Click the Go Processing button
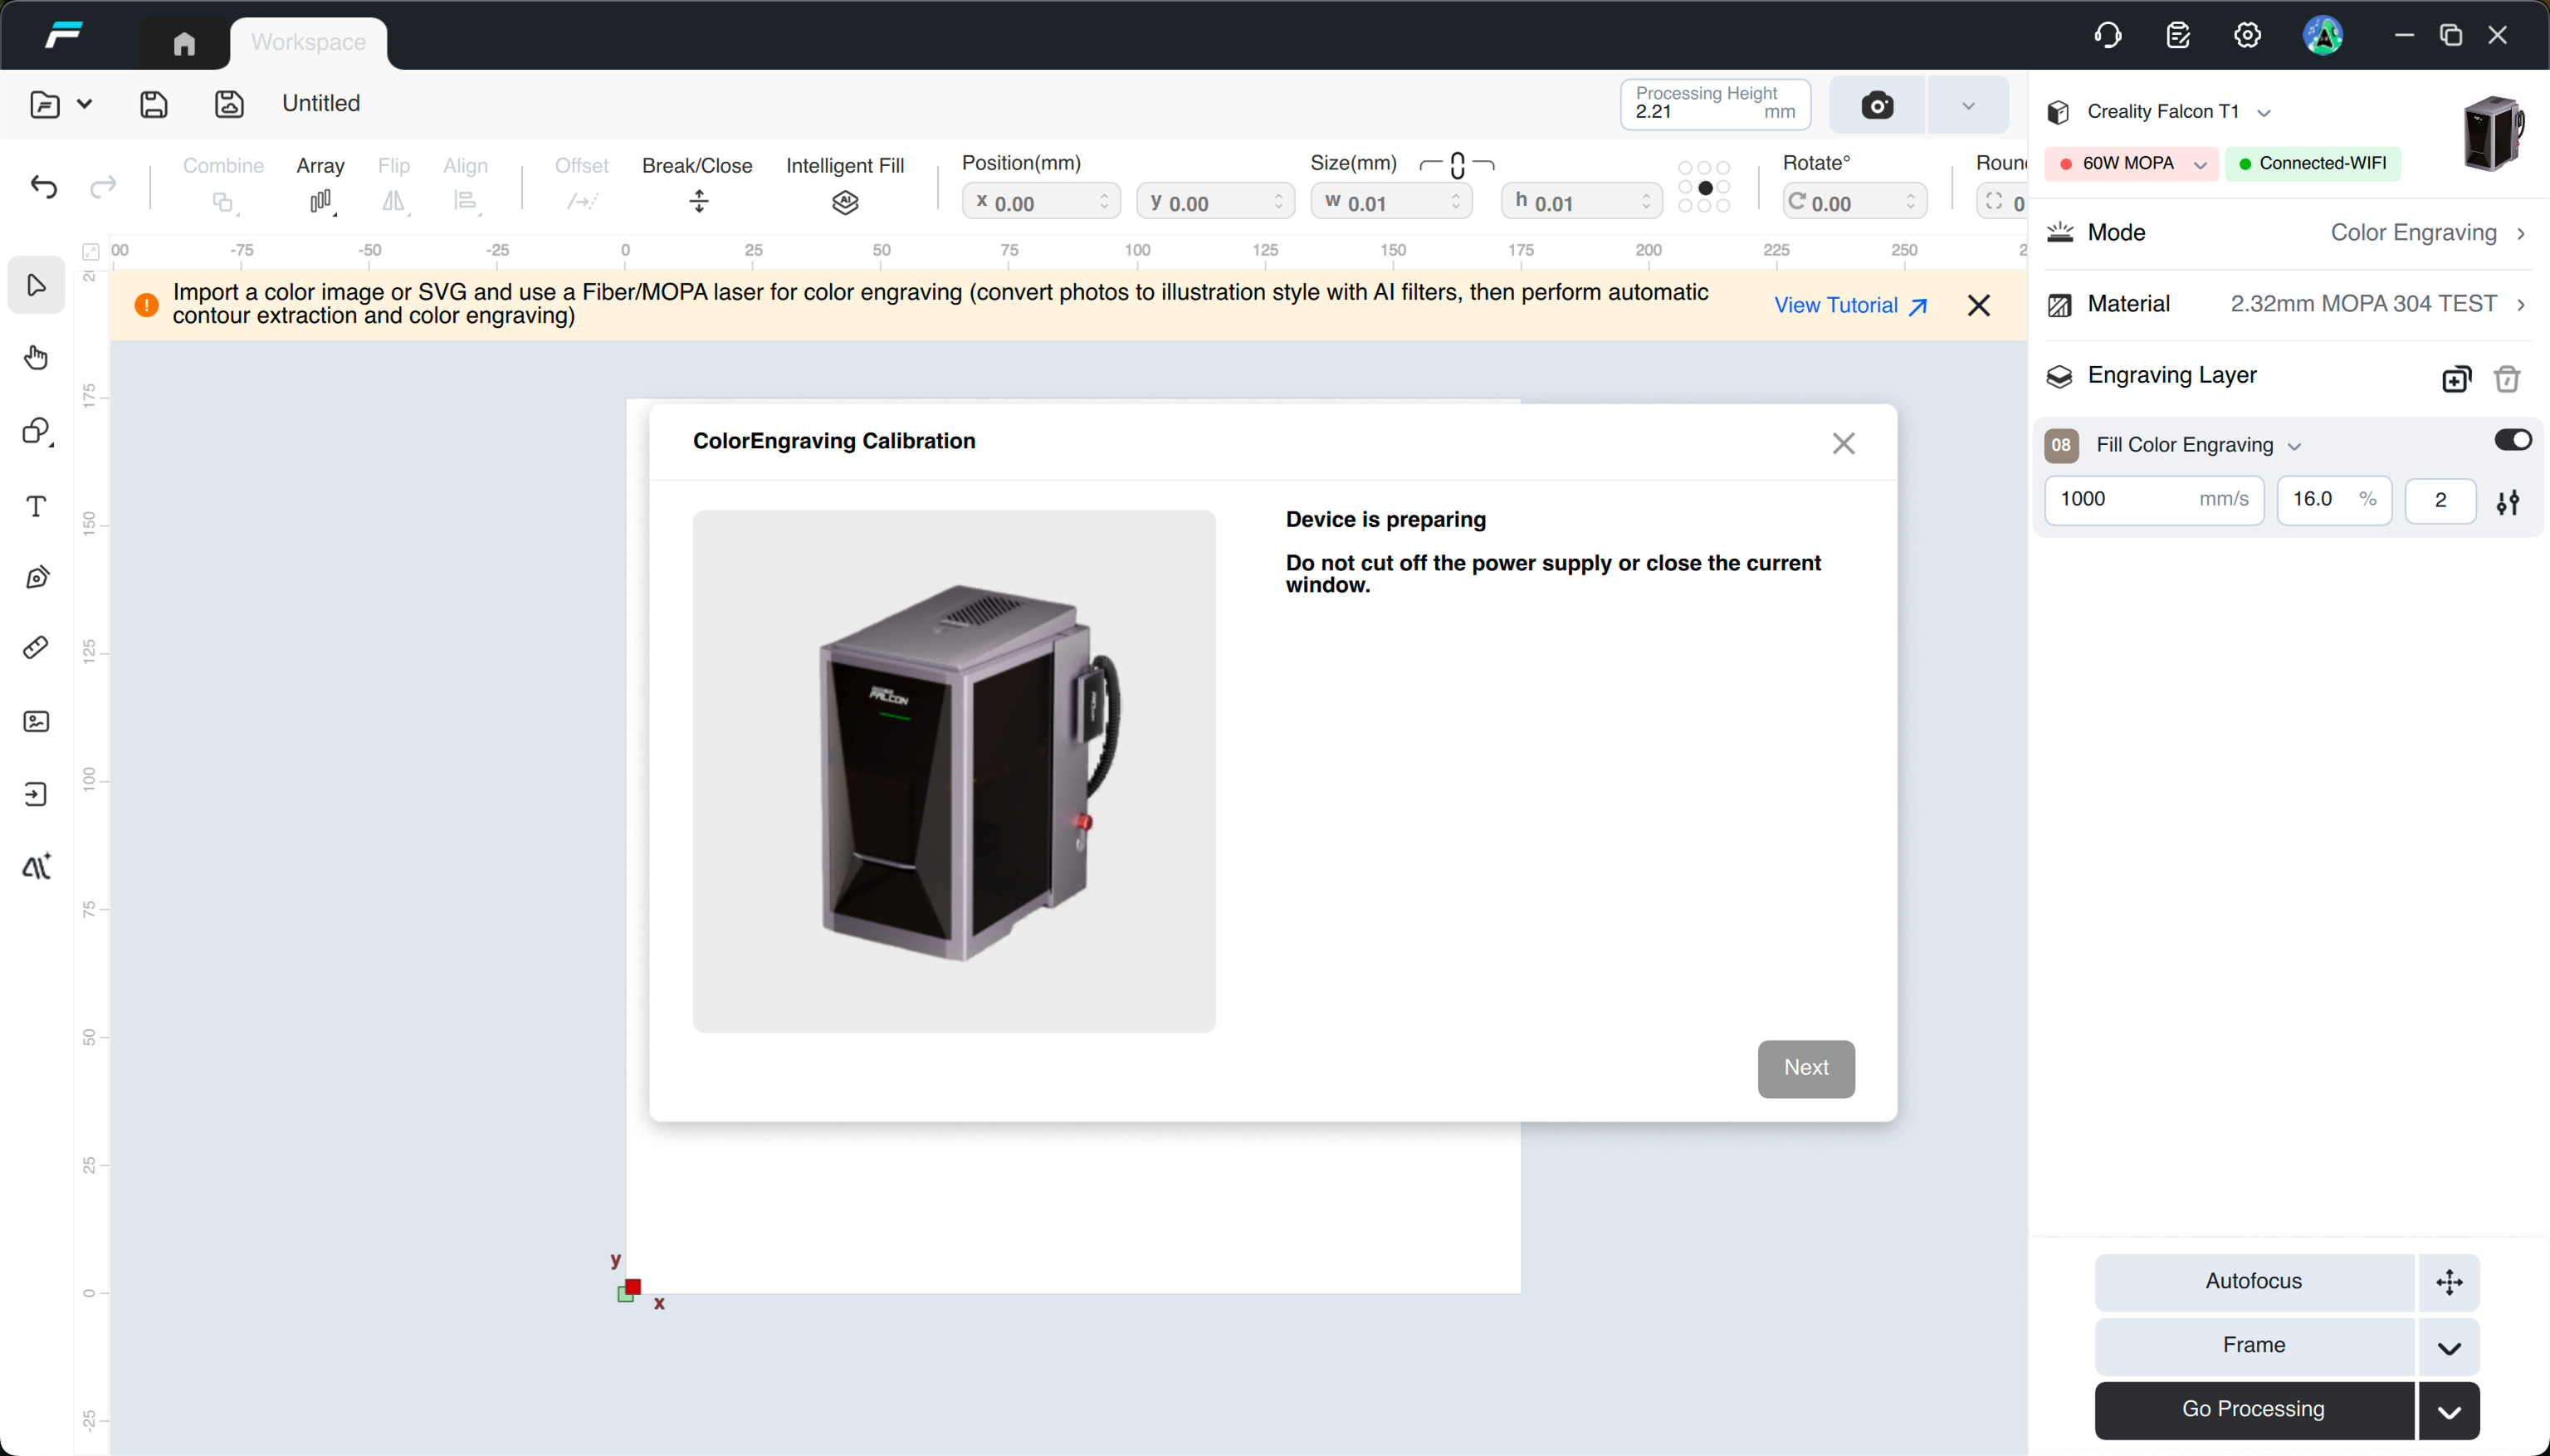The image size is (2550, 1456). point(2254,1410)
